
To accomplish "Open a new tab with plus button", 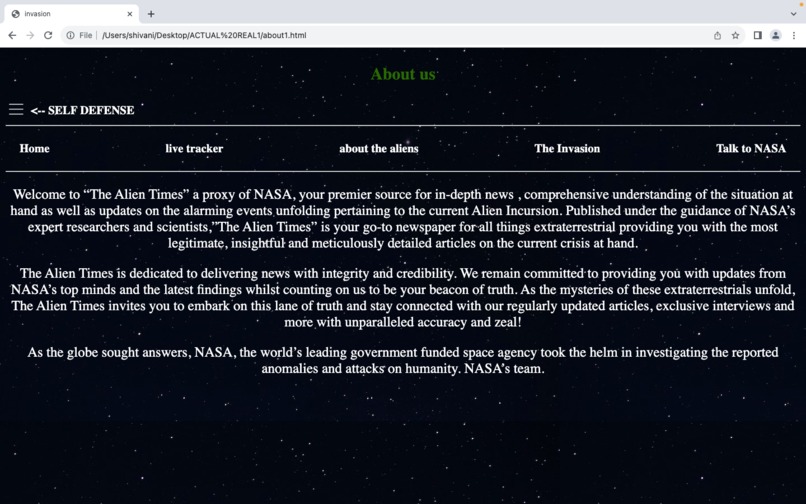I will [151, 14].
